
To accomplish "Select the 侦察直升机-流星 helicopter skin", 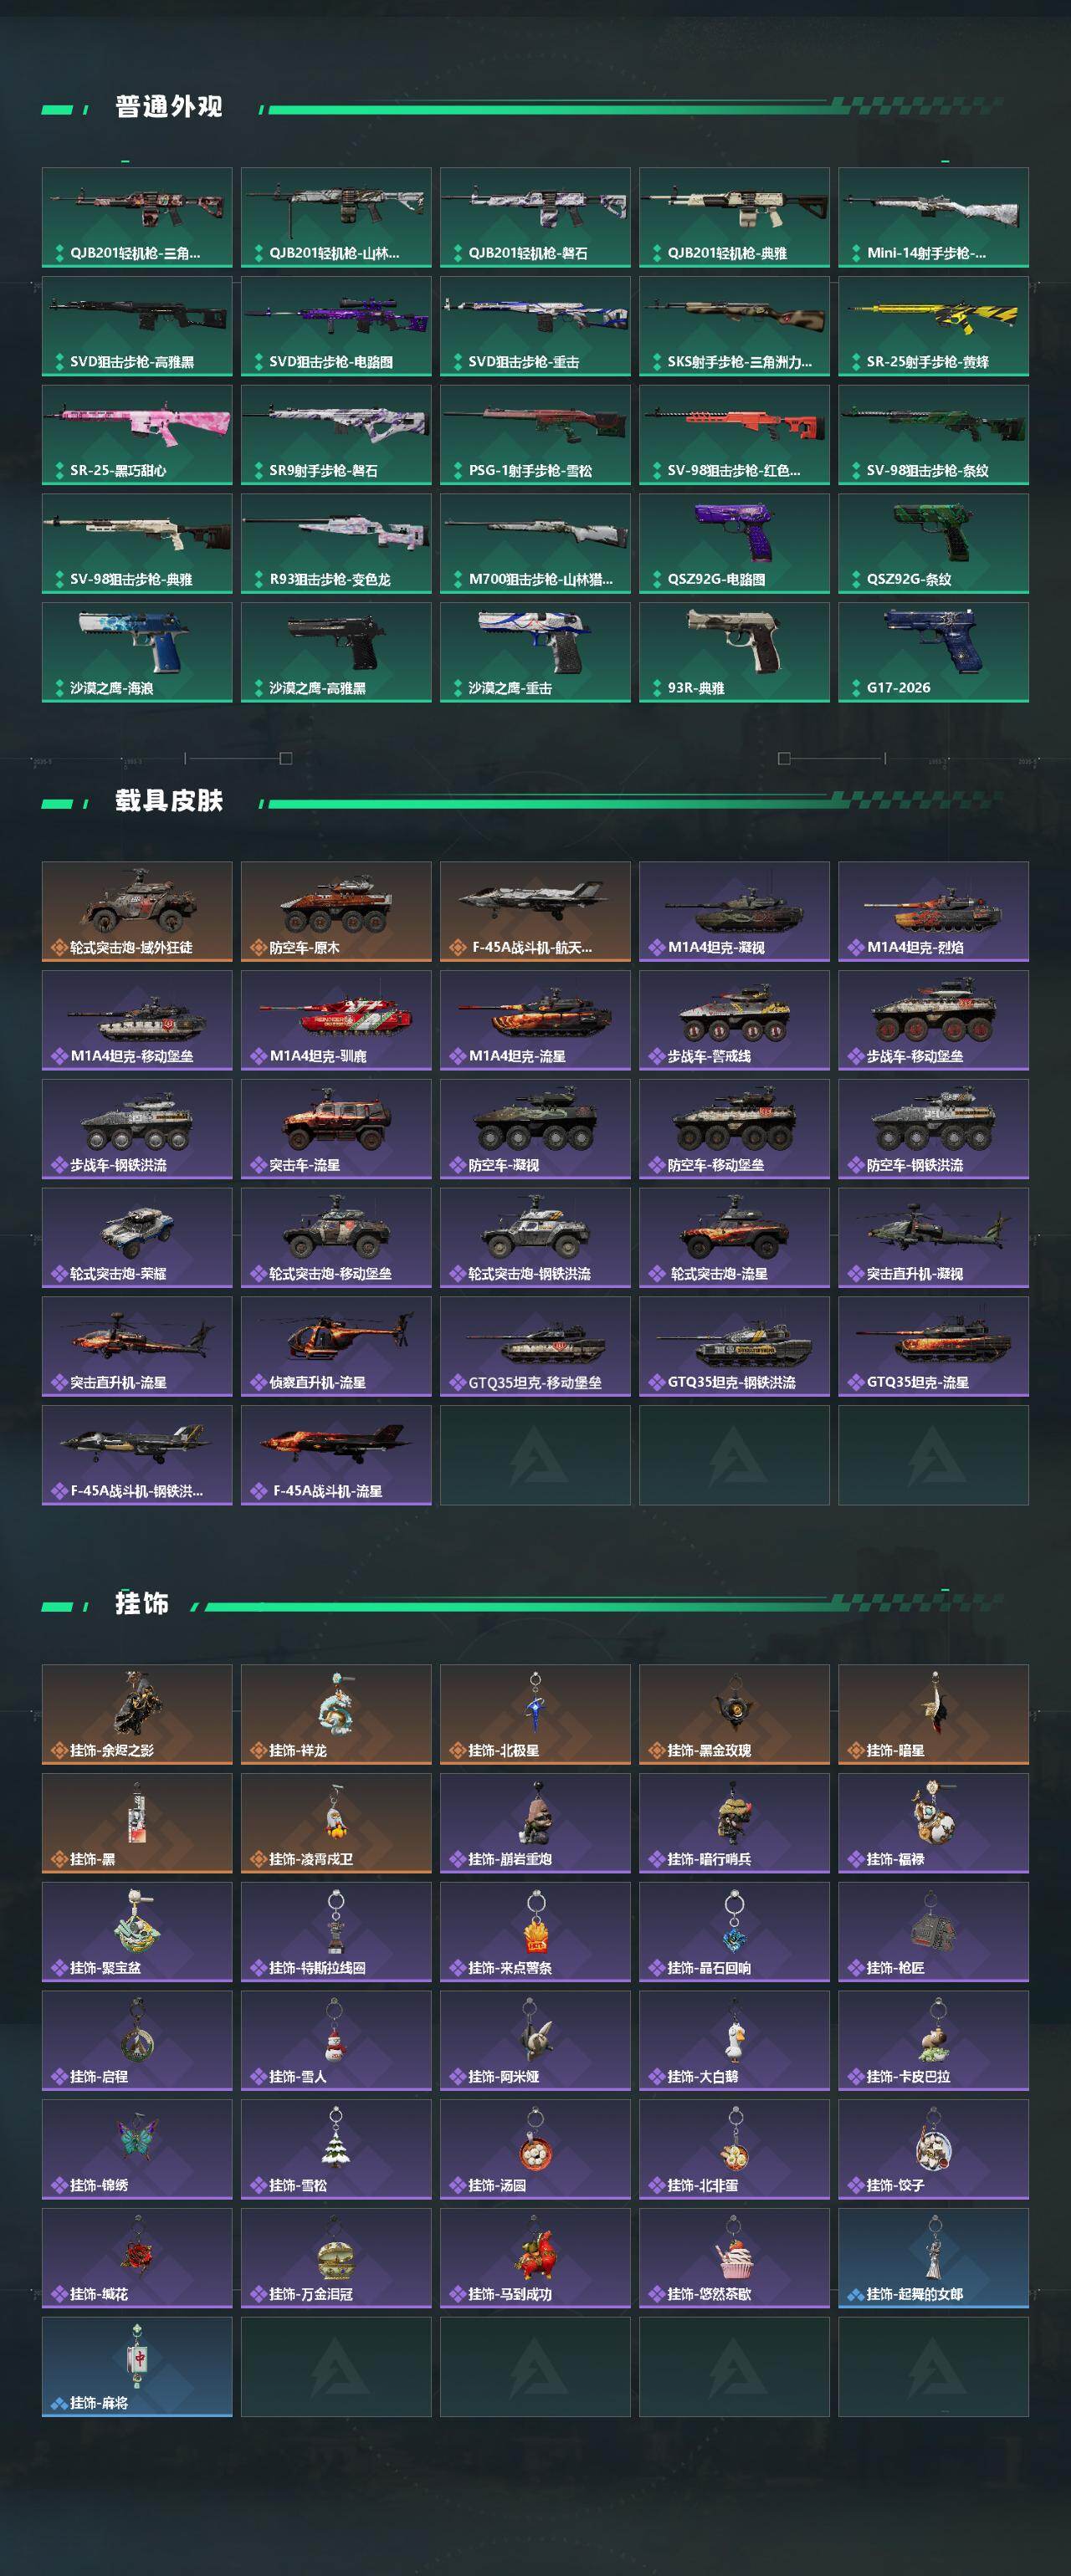I will pyautogui.click(x=336, y=1346).
